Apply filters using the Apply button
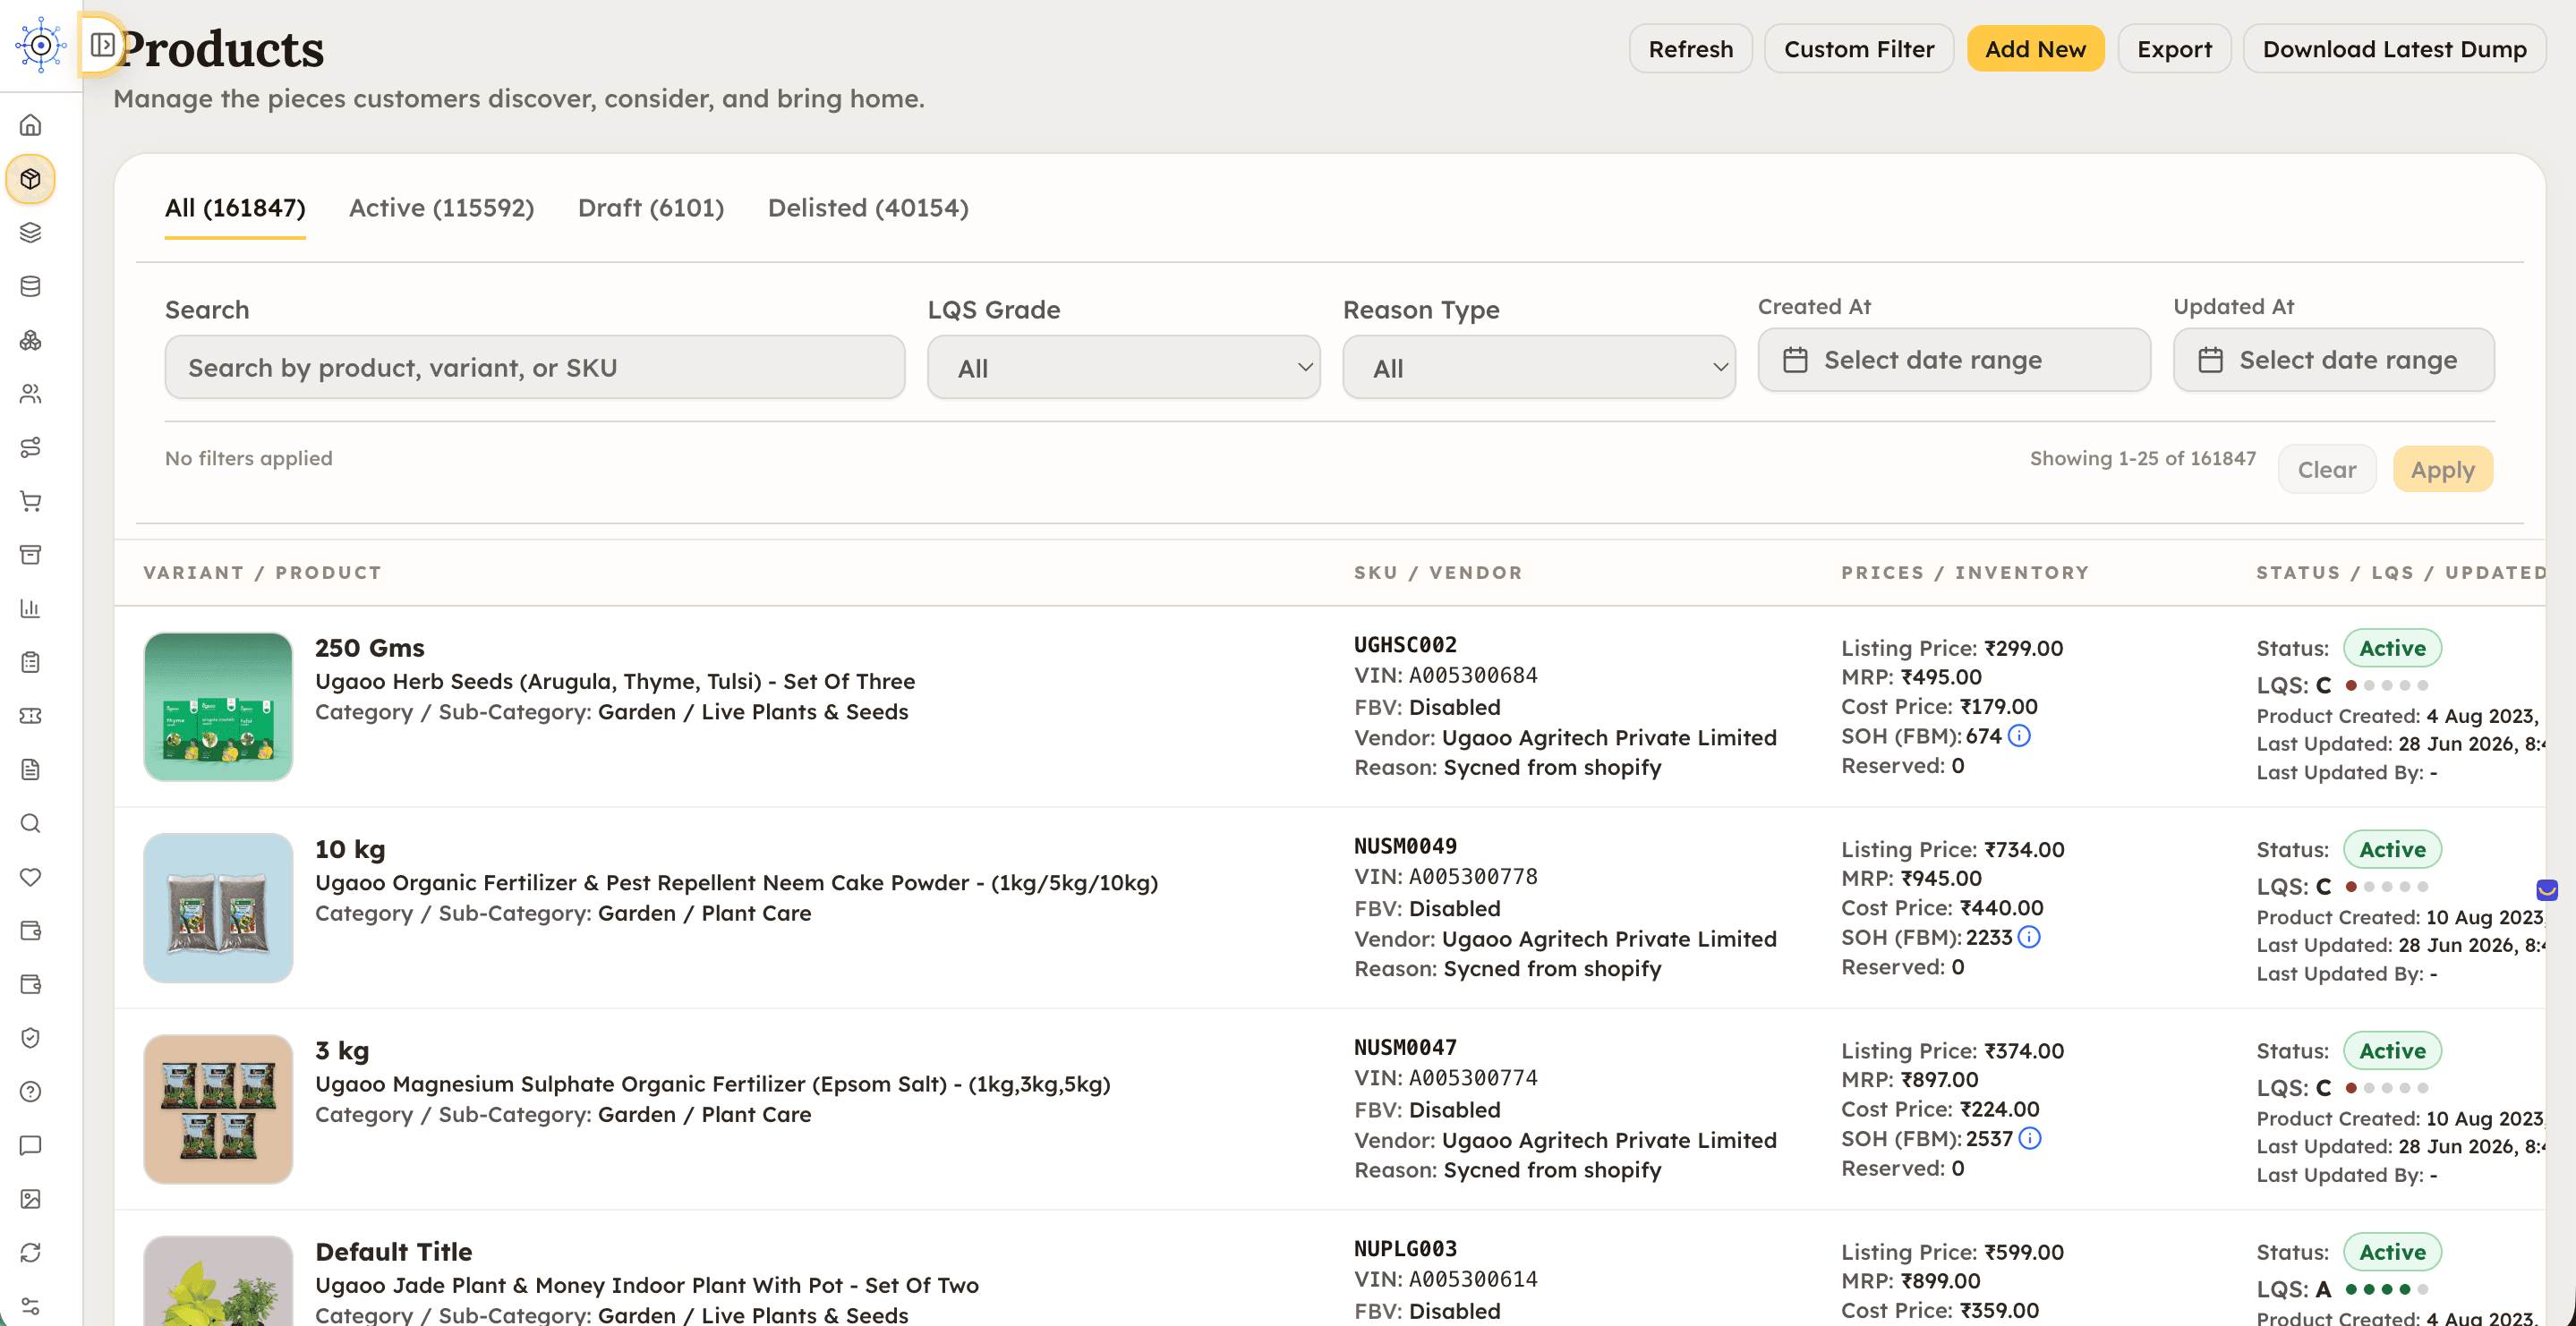2576x1326 pixels. [x=2442, y=469]
